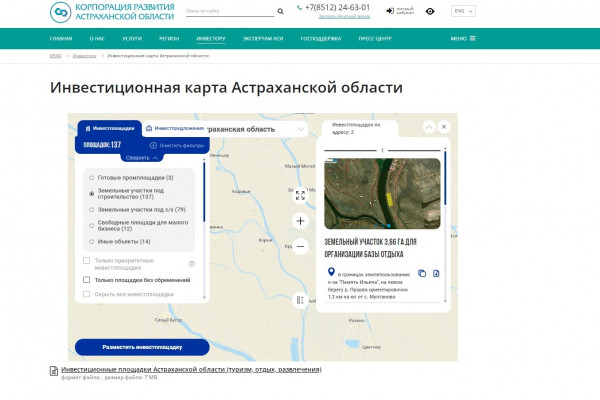The width and height of the screenshot is (600, 400).
Task: Click the phone number +7(8512) 24-63-01
Action: (338, 7)
